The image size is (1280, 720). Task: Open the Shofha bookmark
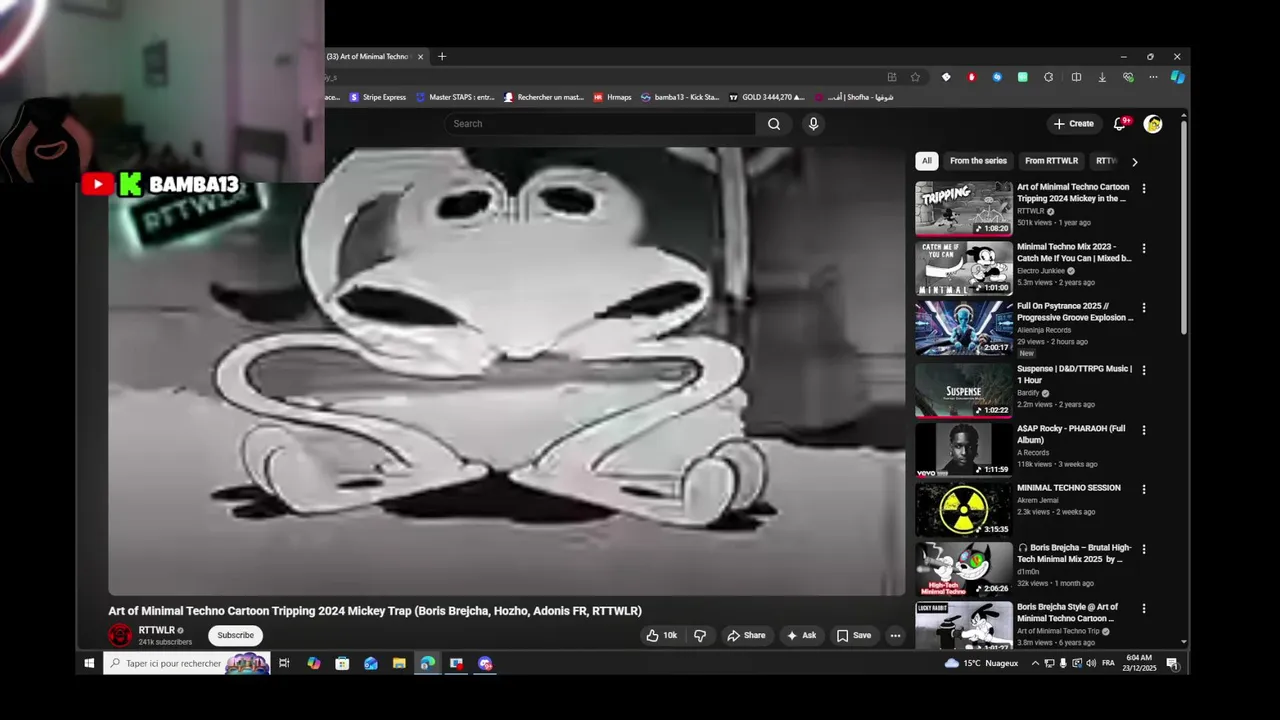[854, 97]
